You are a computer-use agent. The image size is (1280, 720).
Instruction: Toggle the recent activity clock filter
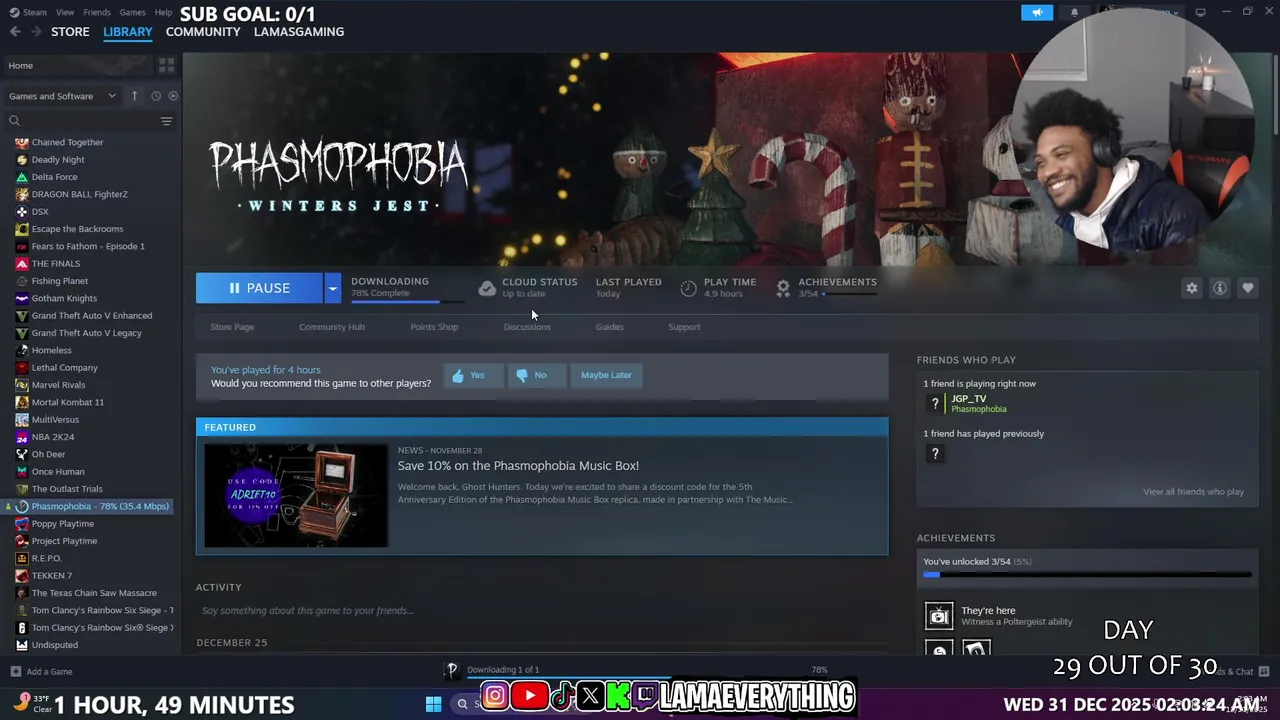pos(156,96)
